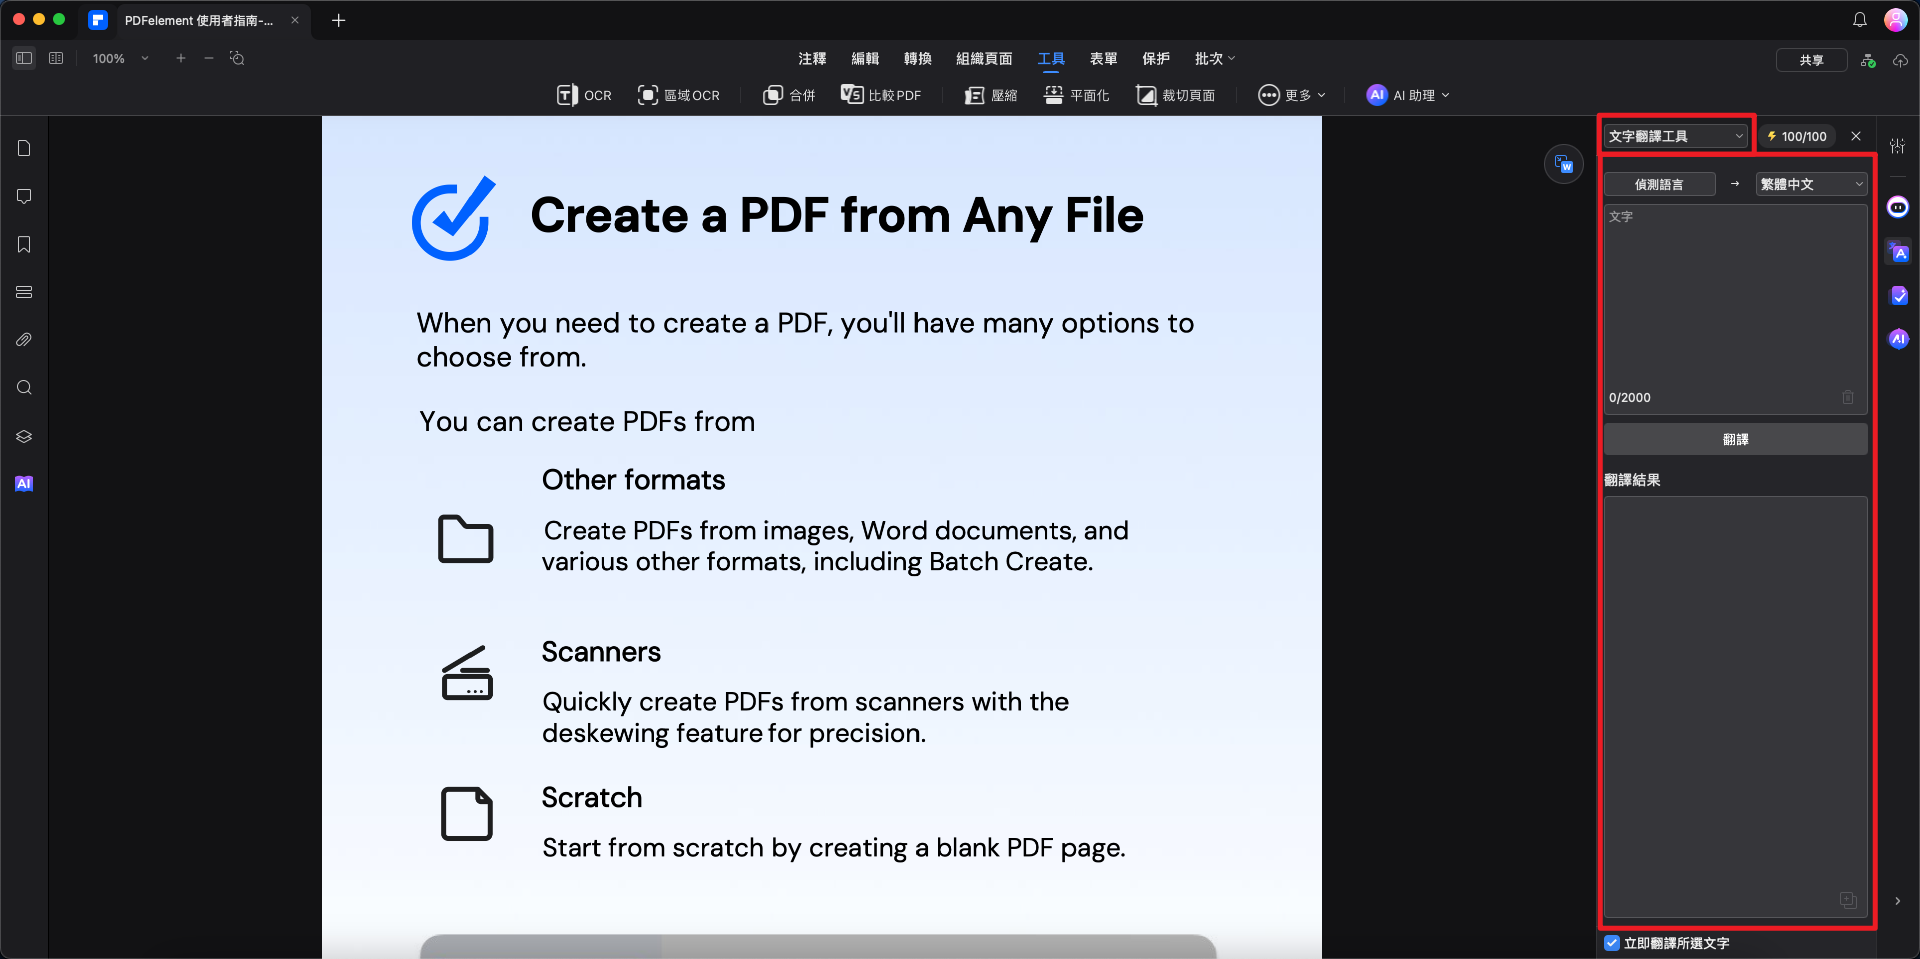This screenshot has width=1920, height=959.
Task: Close the PDFelement 使用者指南 tab
Action: point(295,20)
